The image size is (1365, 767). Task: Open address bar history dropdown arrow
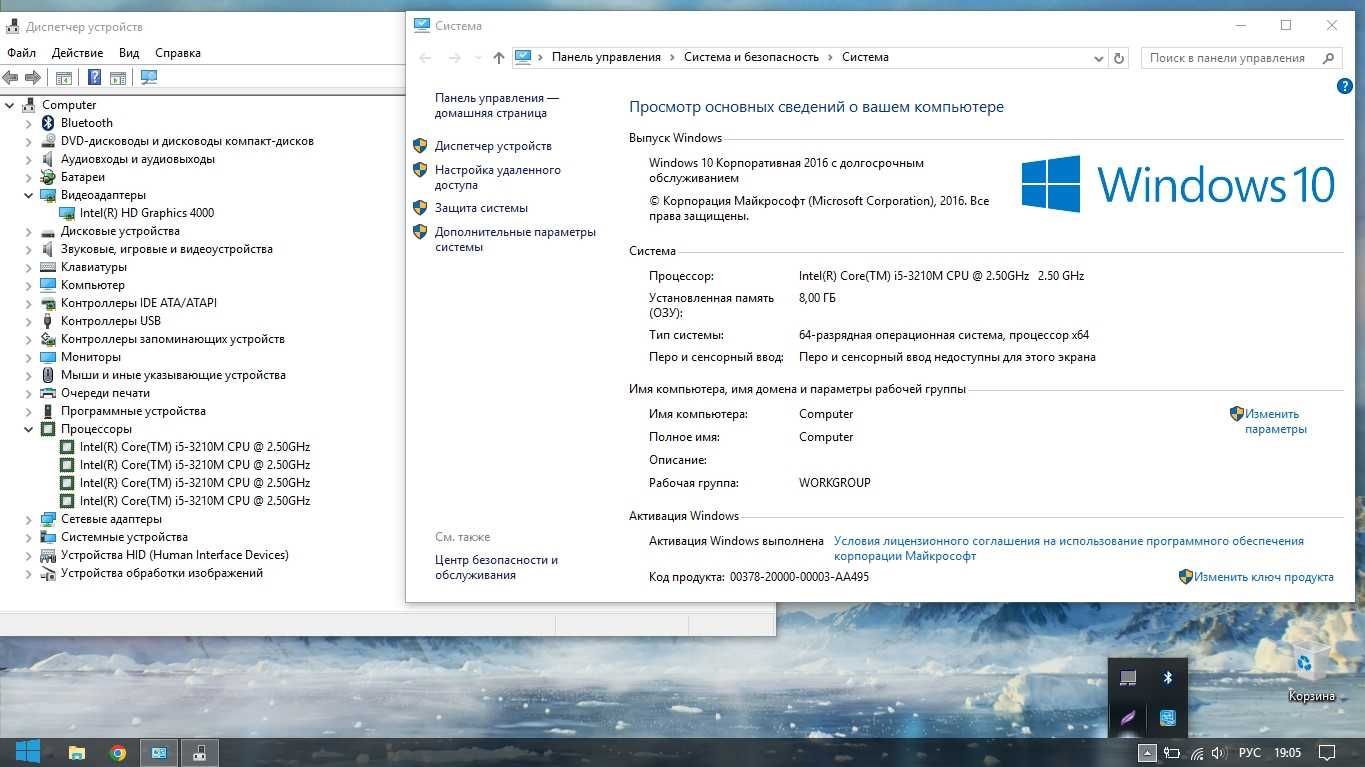1099,58
